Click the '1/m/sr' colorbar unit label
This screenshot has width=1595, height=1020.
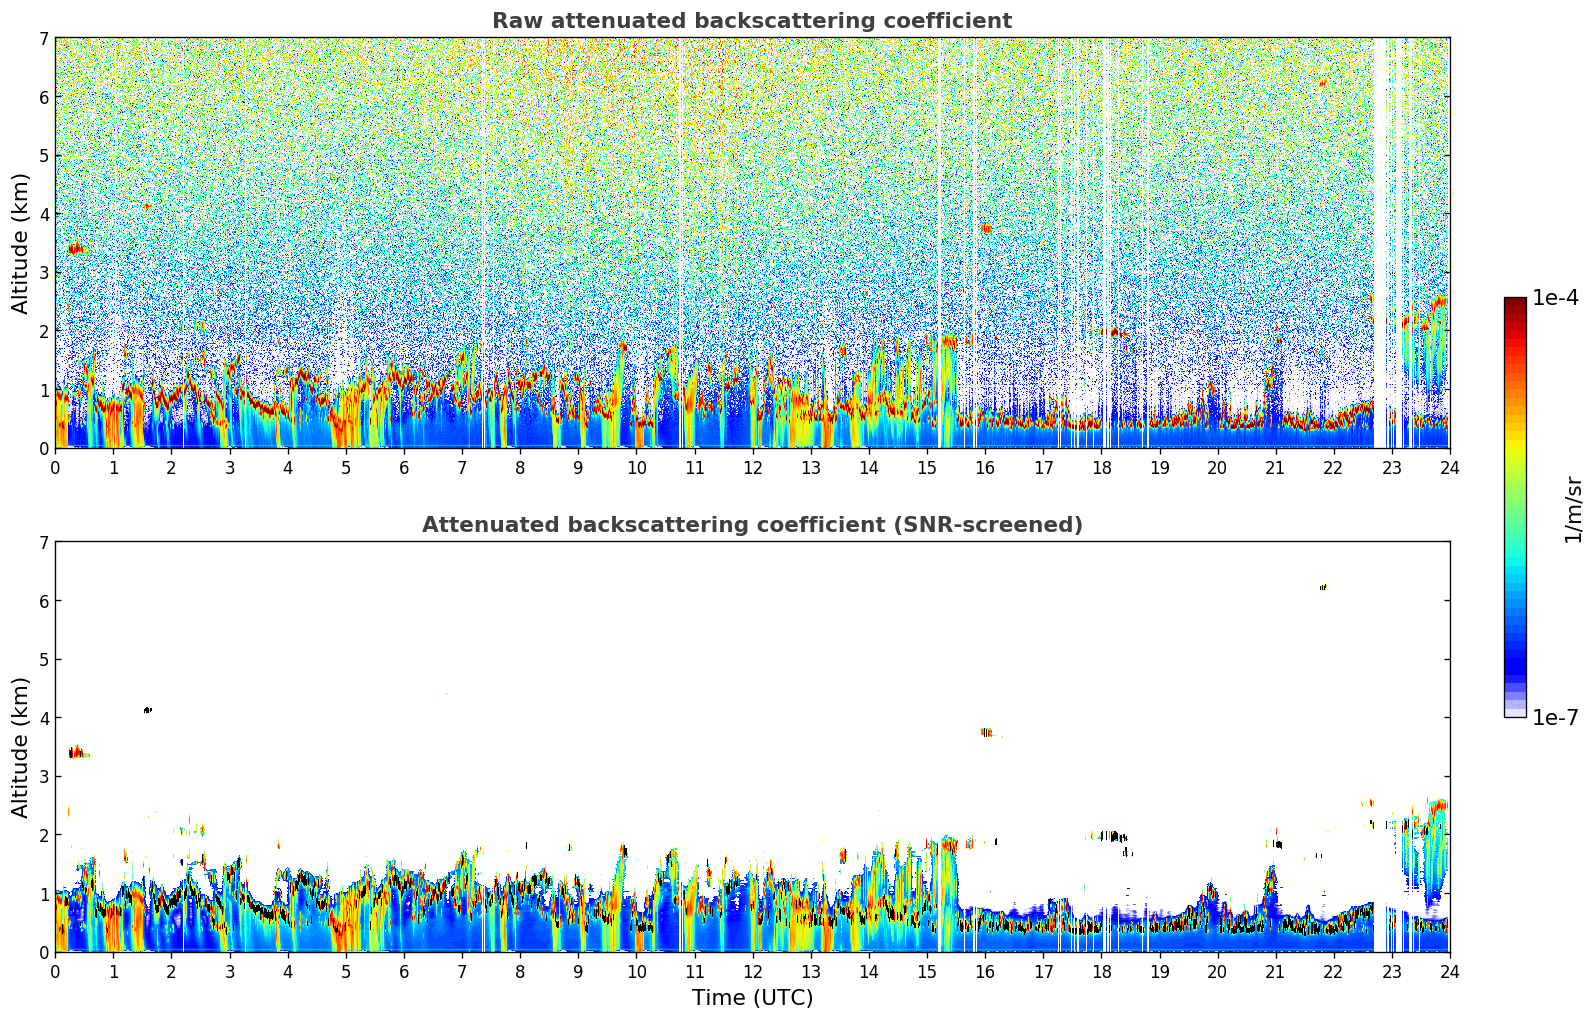click(1573, 508)
